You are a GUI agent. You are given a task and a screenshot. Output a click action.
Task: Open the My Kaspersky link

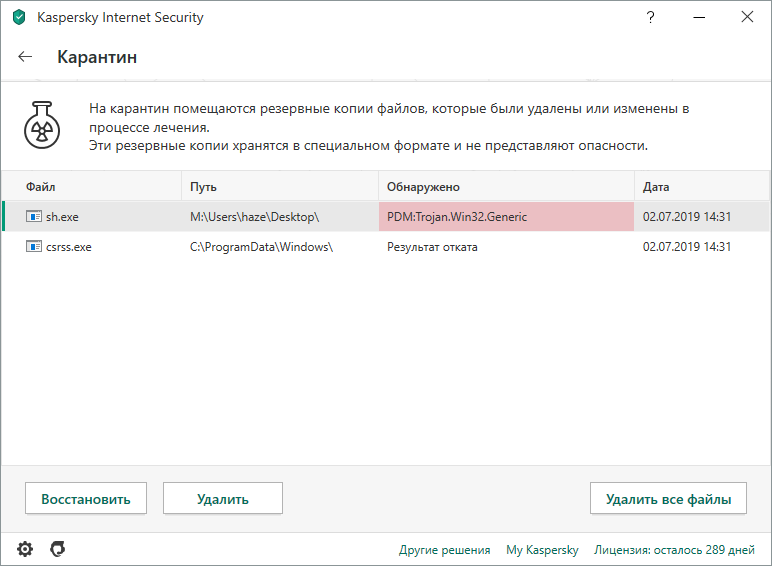tap(542, 550)
